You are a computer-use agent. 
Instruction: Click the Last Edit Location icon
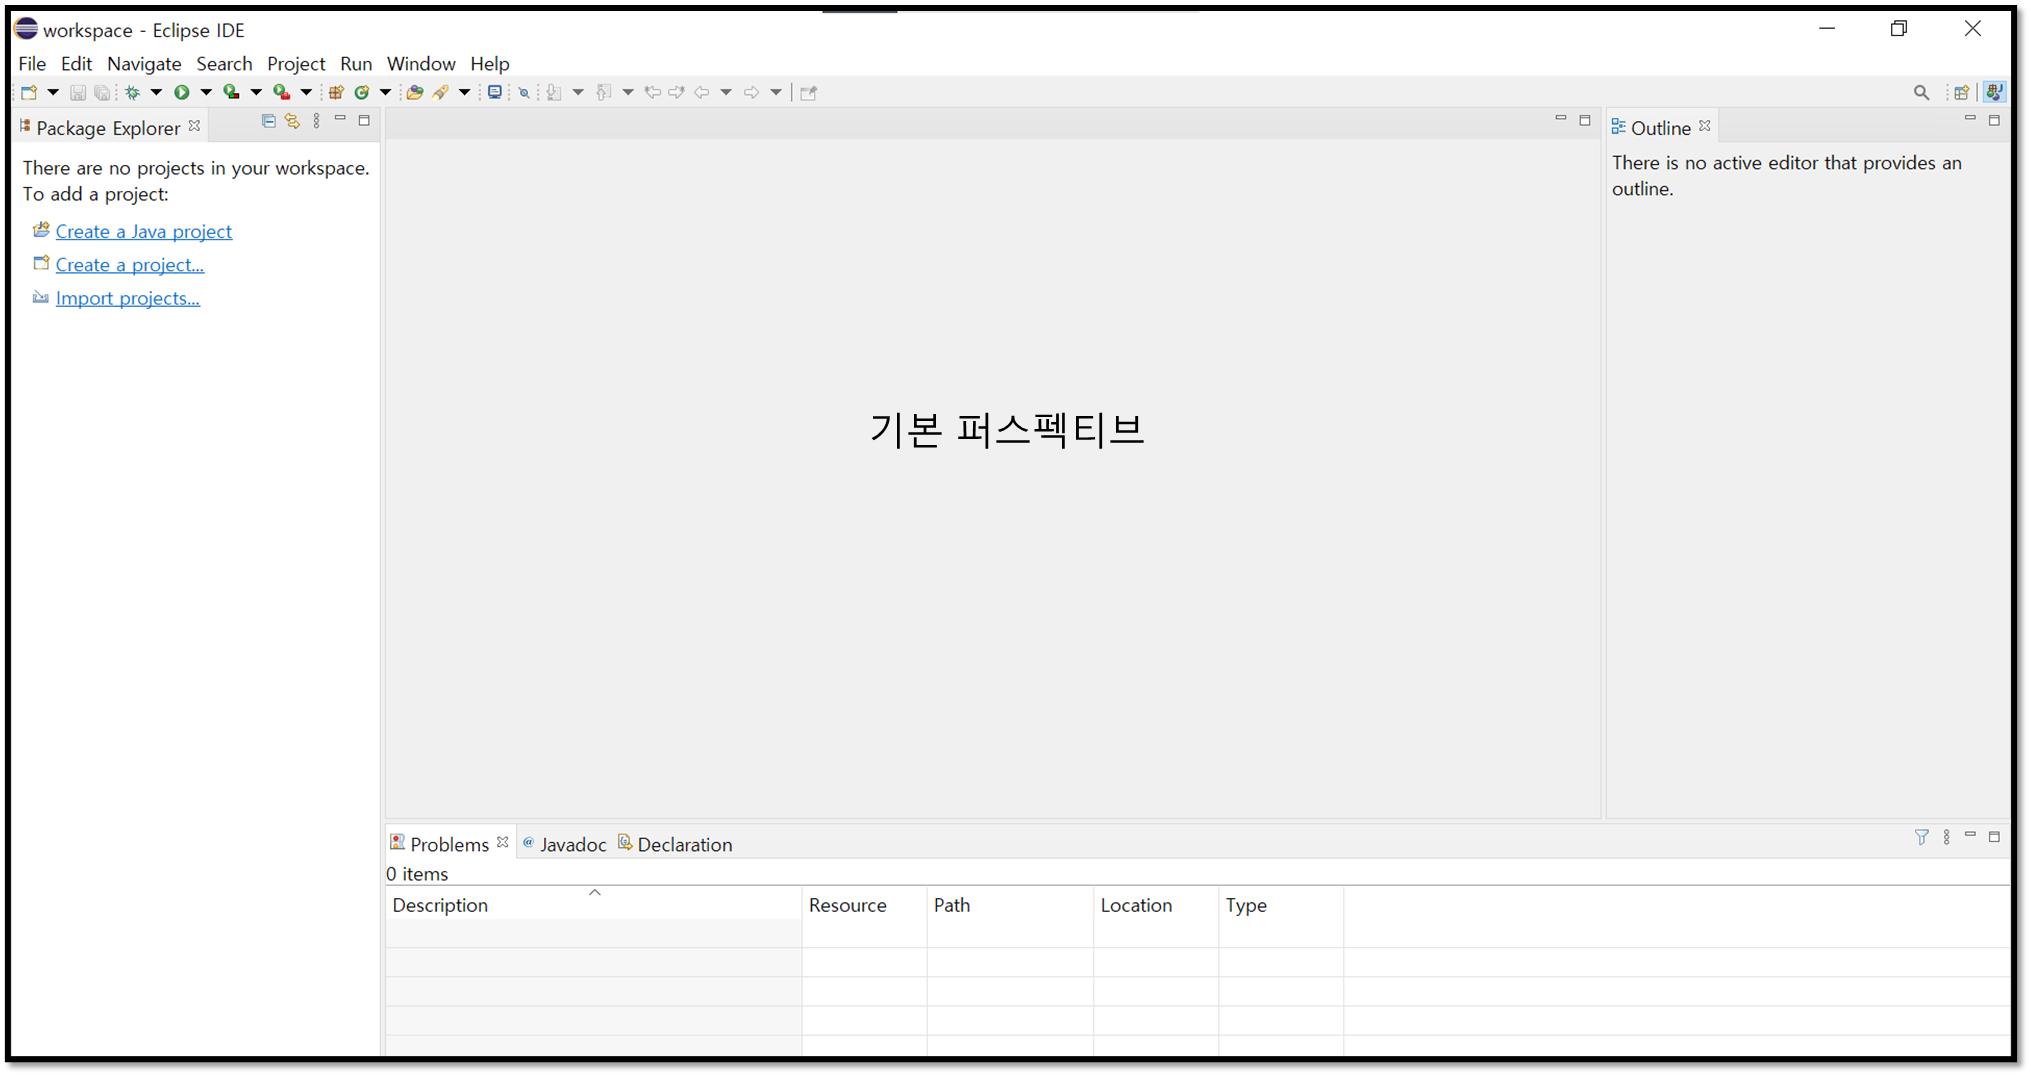[x=652, y=93]
